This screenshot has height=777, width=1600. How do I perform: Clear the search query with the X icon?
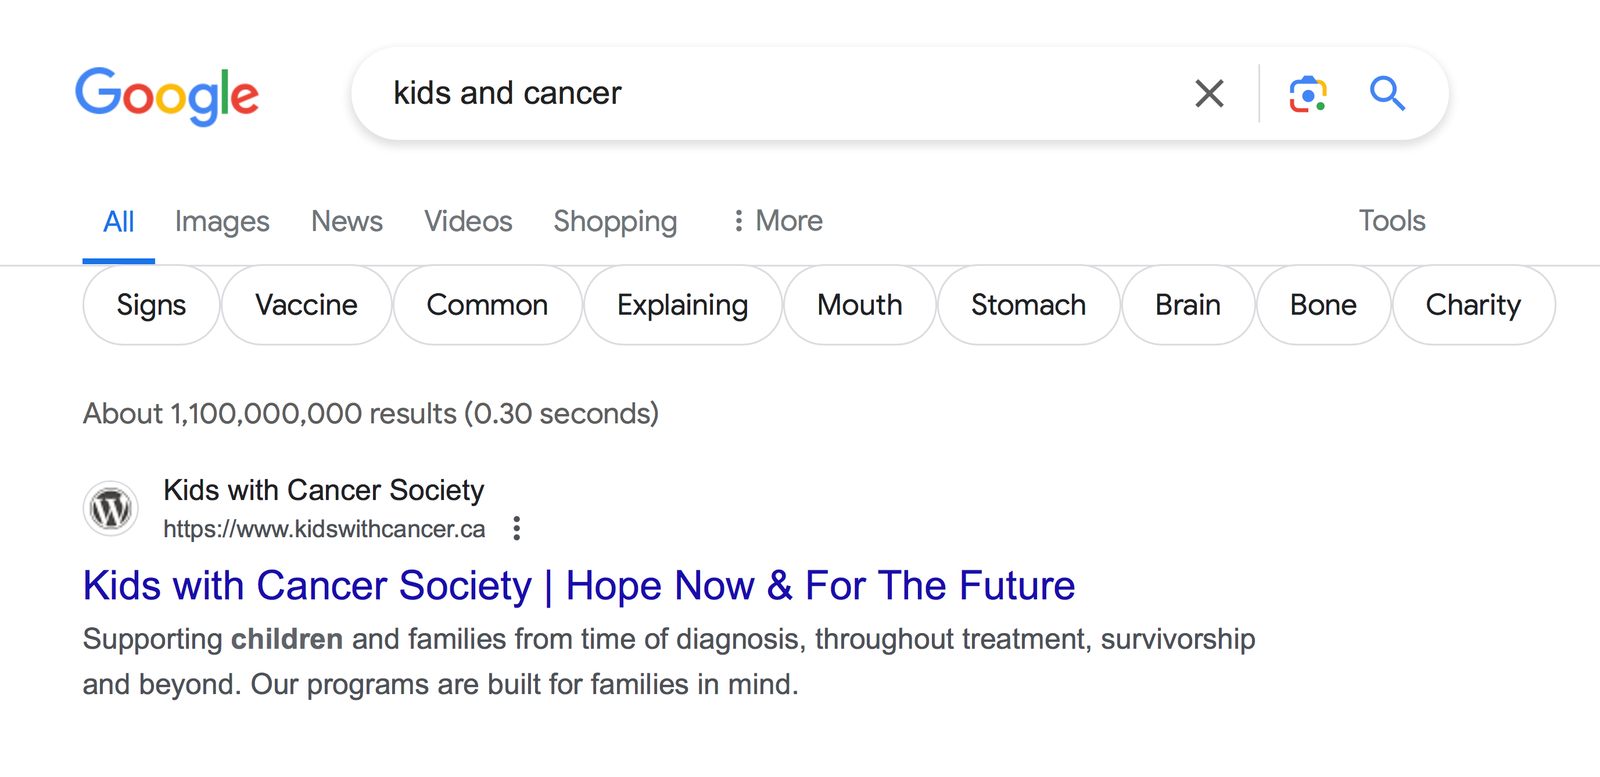1209,93
